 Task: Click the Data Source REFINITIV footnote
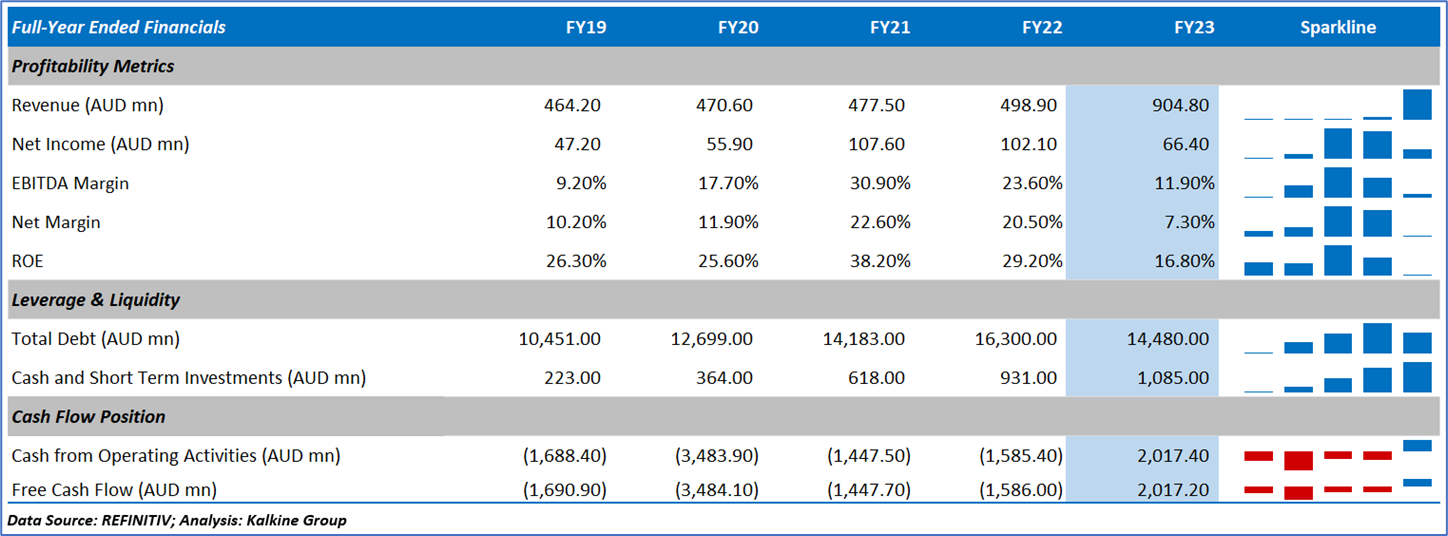point(177,520)
